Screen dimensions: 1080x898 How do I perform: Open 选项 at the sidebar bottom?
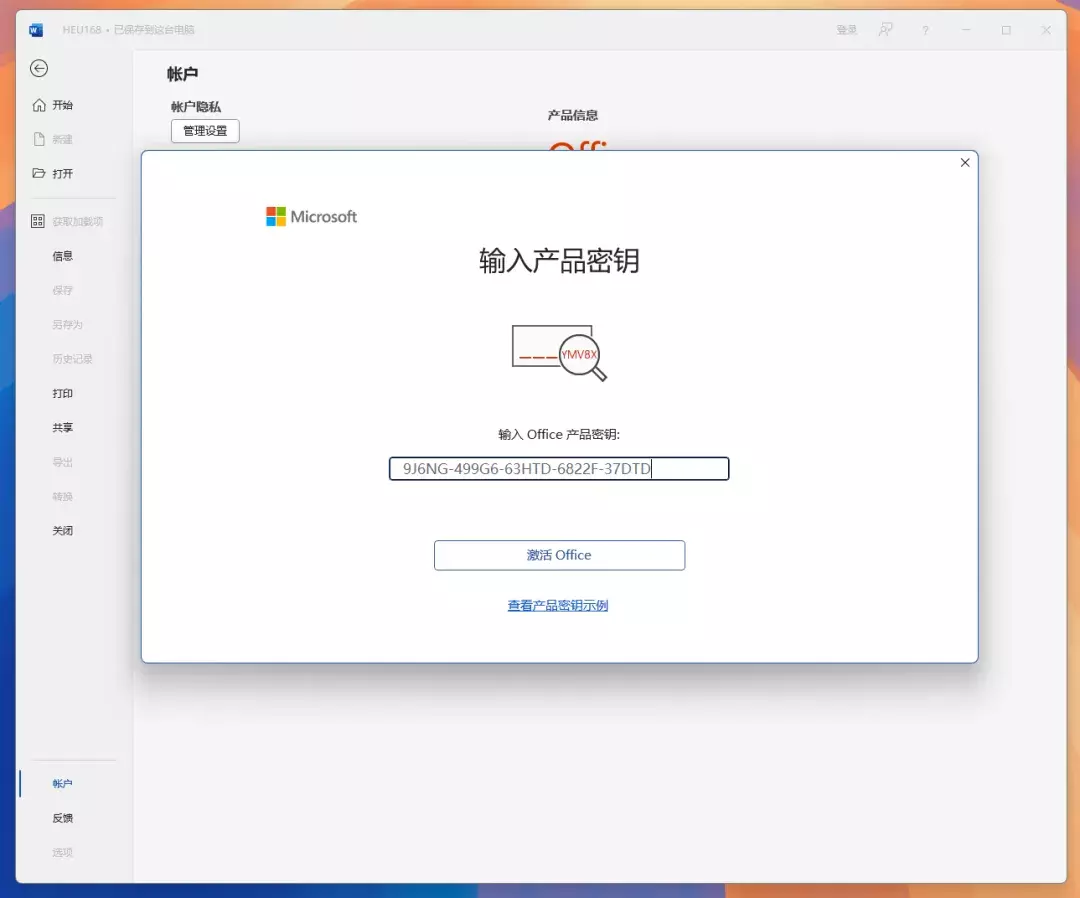pyautogui.click(x=62, y=853)
